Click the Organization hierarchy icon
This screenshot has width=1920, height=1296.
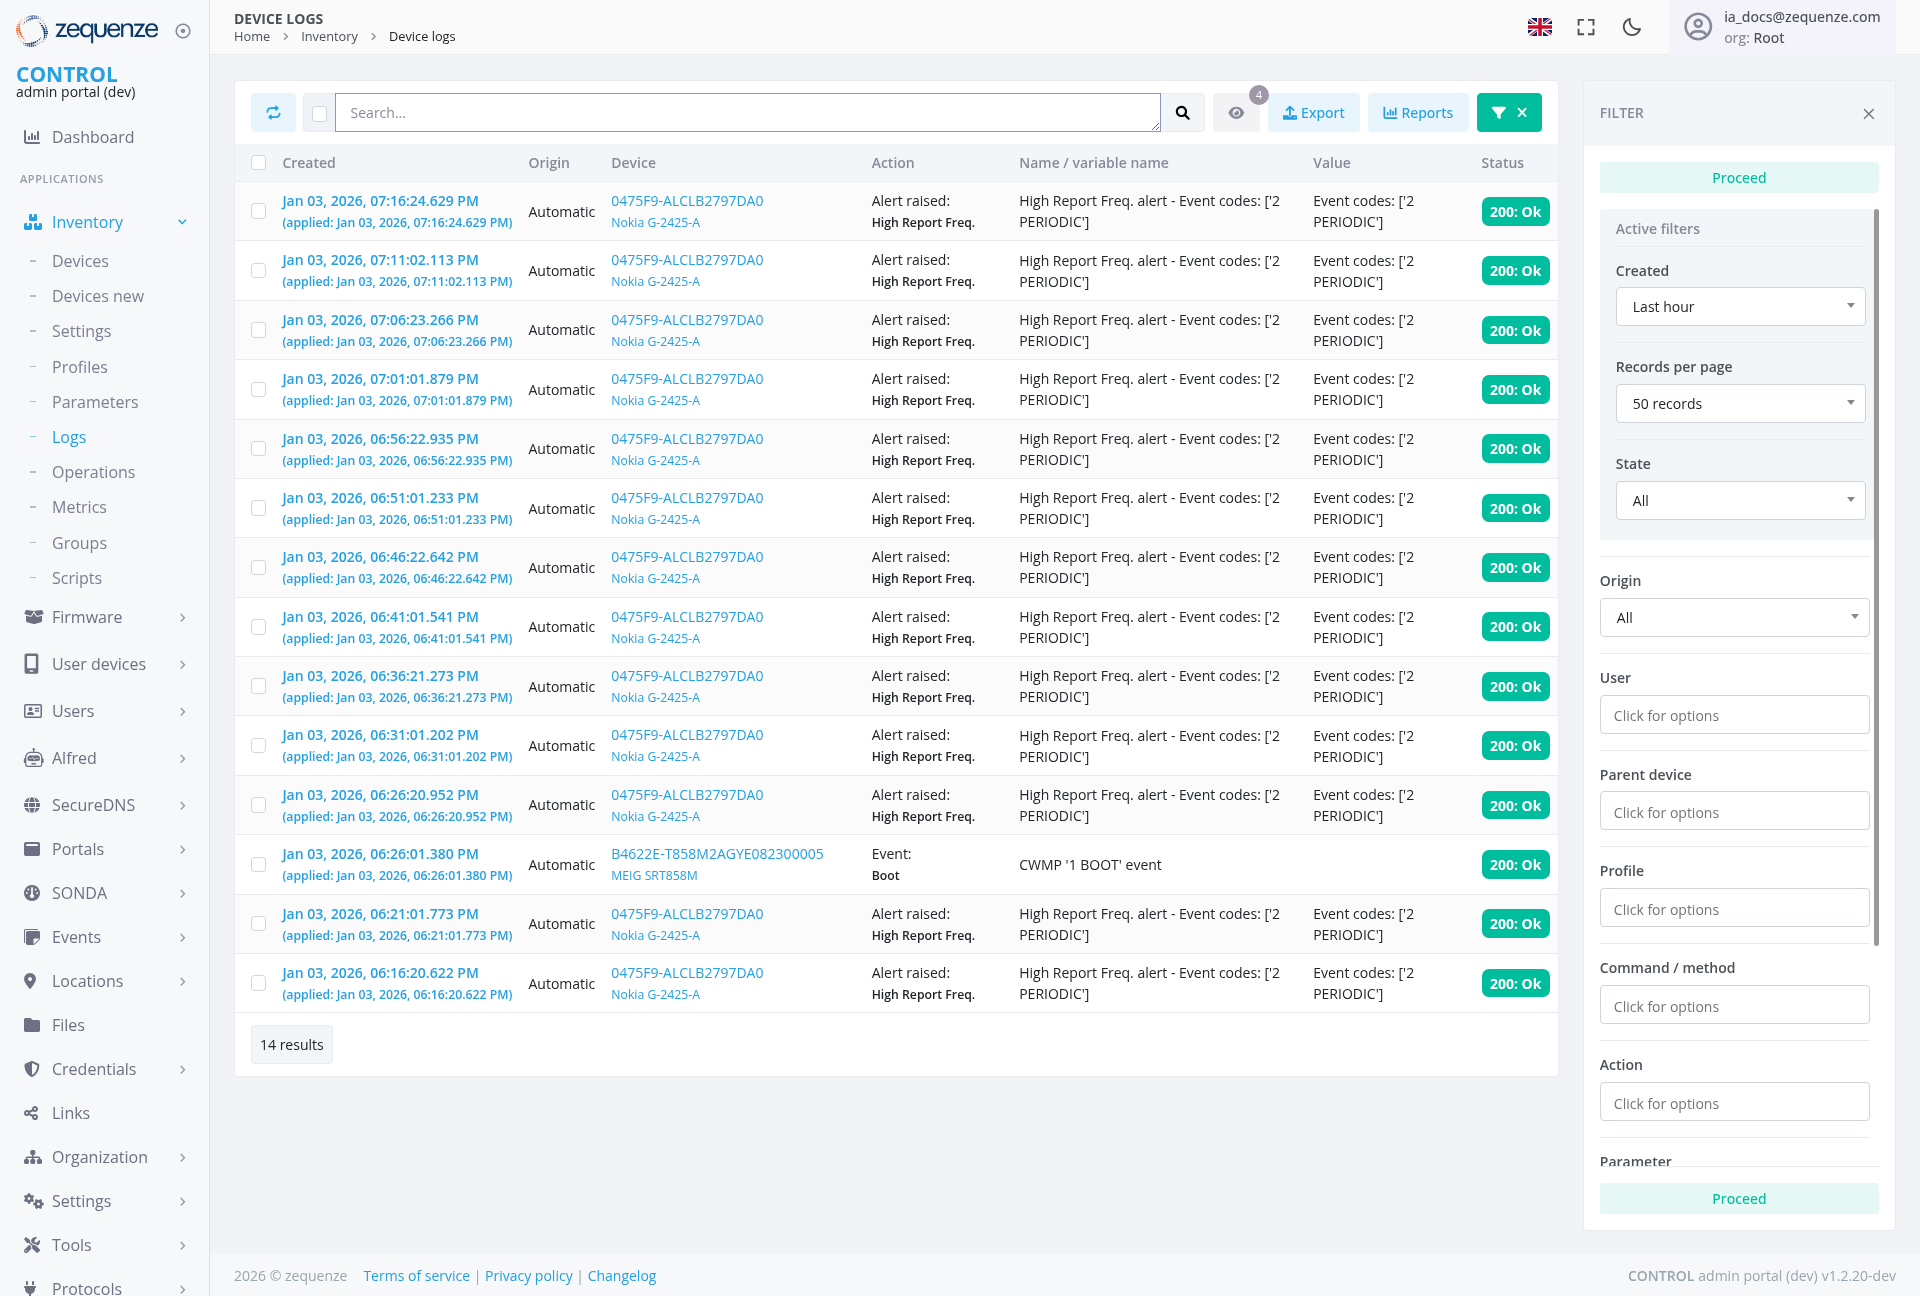tap(33, 1157)
